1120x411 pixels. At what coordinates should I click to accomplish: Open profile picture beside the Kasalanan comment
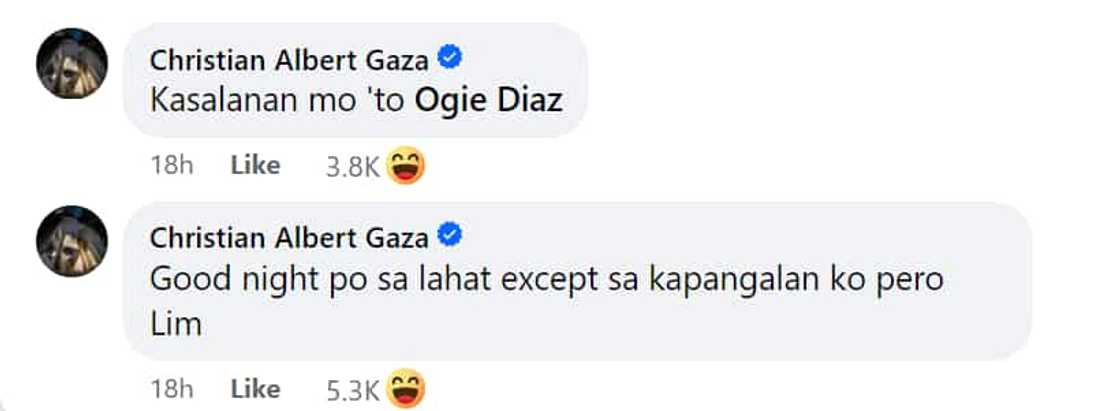72,64
